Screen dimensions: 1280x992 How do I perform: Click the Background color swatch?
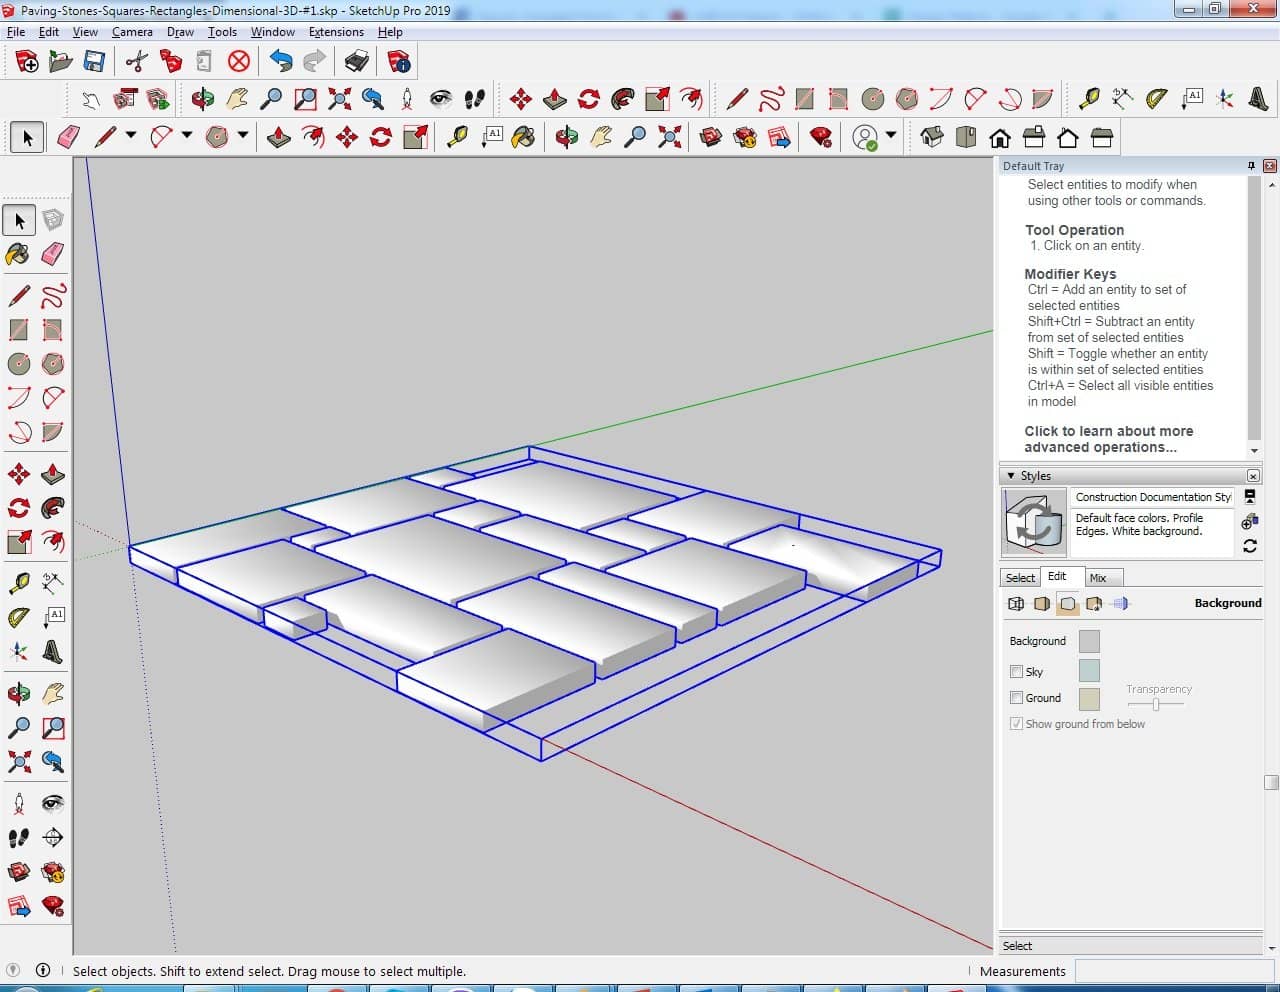point(1089,641)
